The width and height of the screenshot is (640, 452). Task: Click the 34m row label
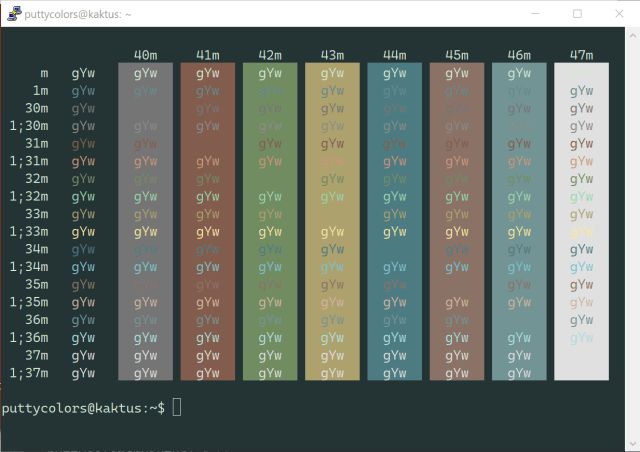[x=36, y=249]
